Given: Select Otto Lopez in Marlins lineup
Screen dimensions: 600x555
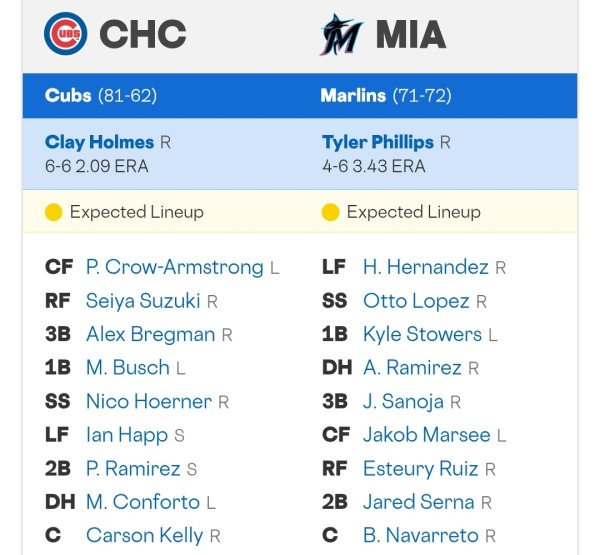Looking at the screenshot, I should point(416,301).
